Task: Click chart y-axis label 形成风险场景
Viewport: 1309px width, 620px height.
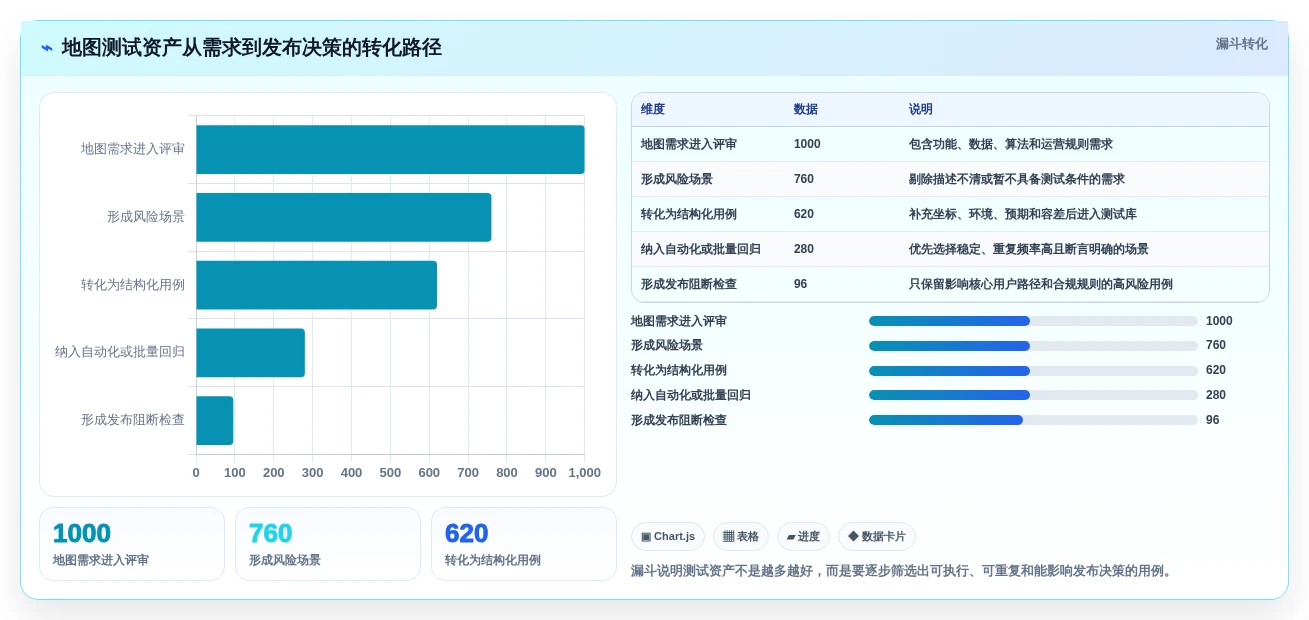Action: (146, 217)
